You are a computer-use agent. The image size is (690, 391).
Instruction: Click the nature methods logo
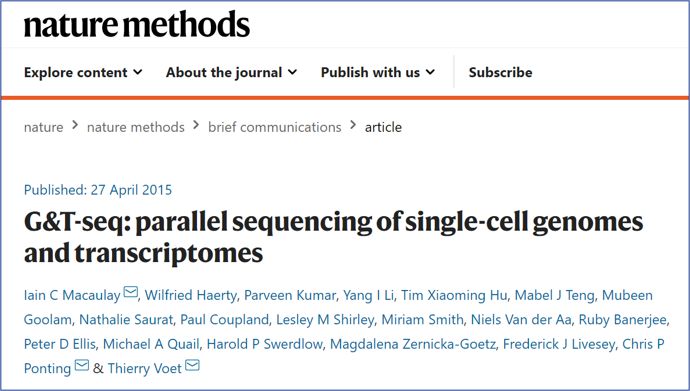tap(137, 24)
